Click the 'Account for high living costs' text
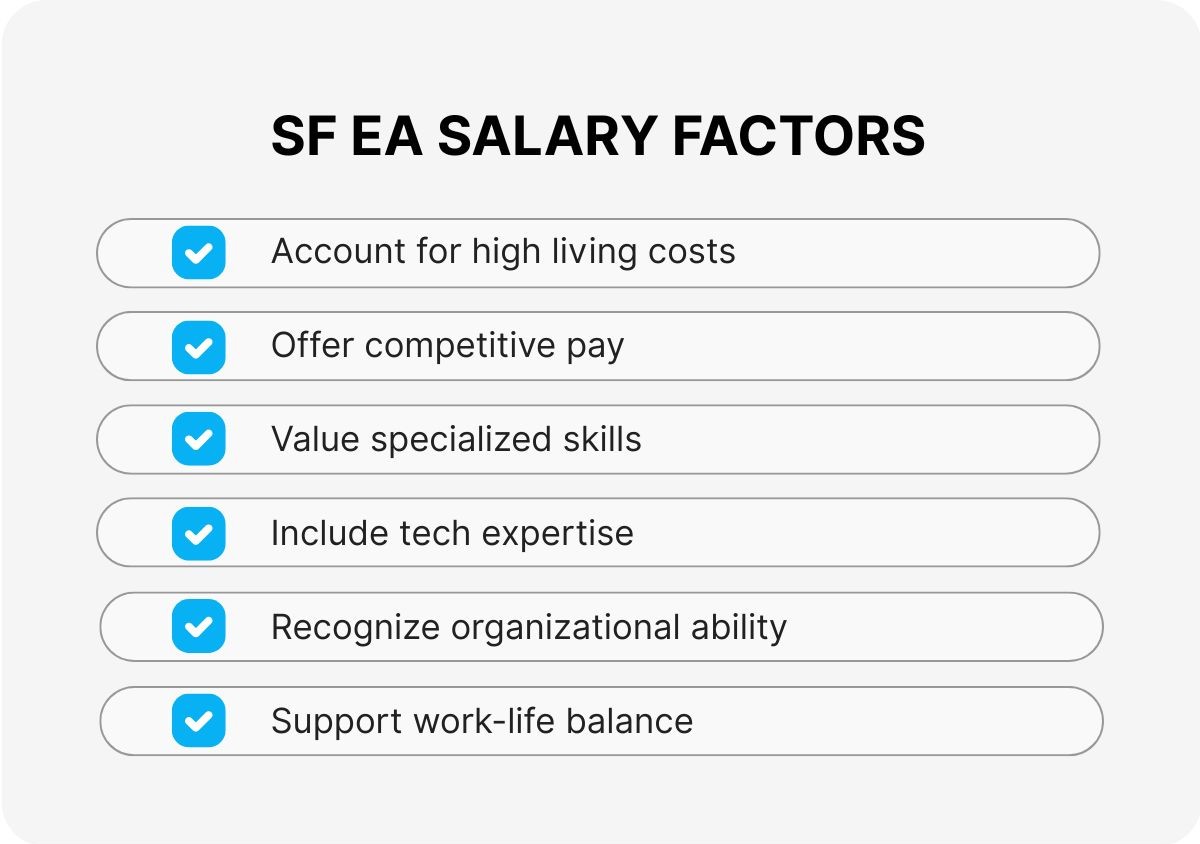 [502, 252]
